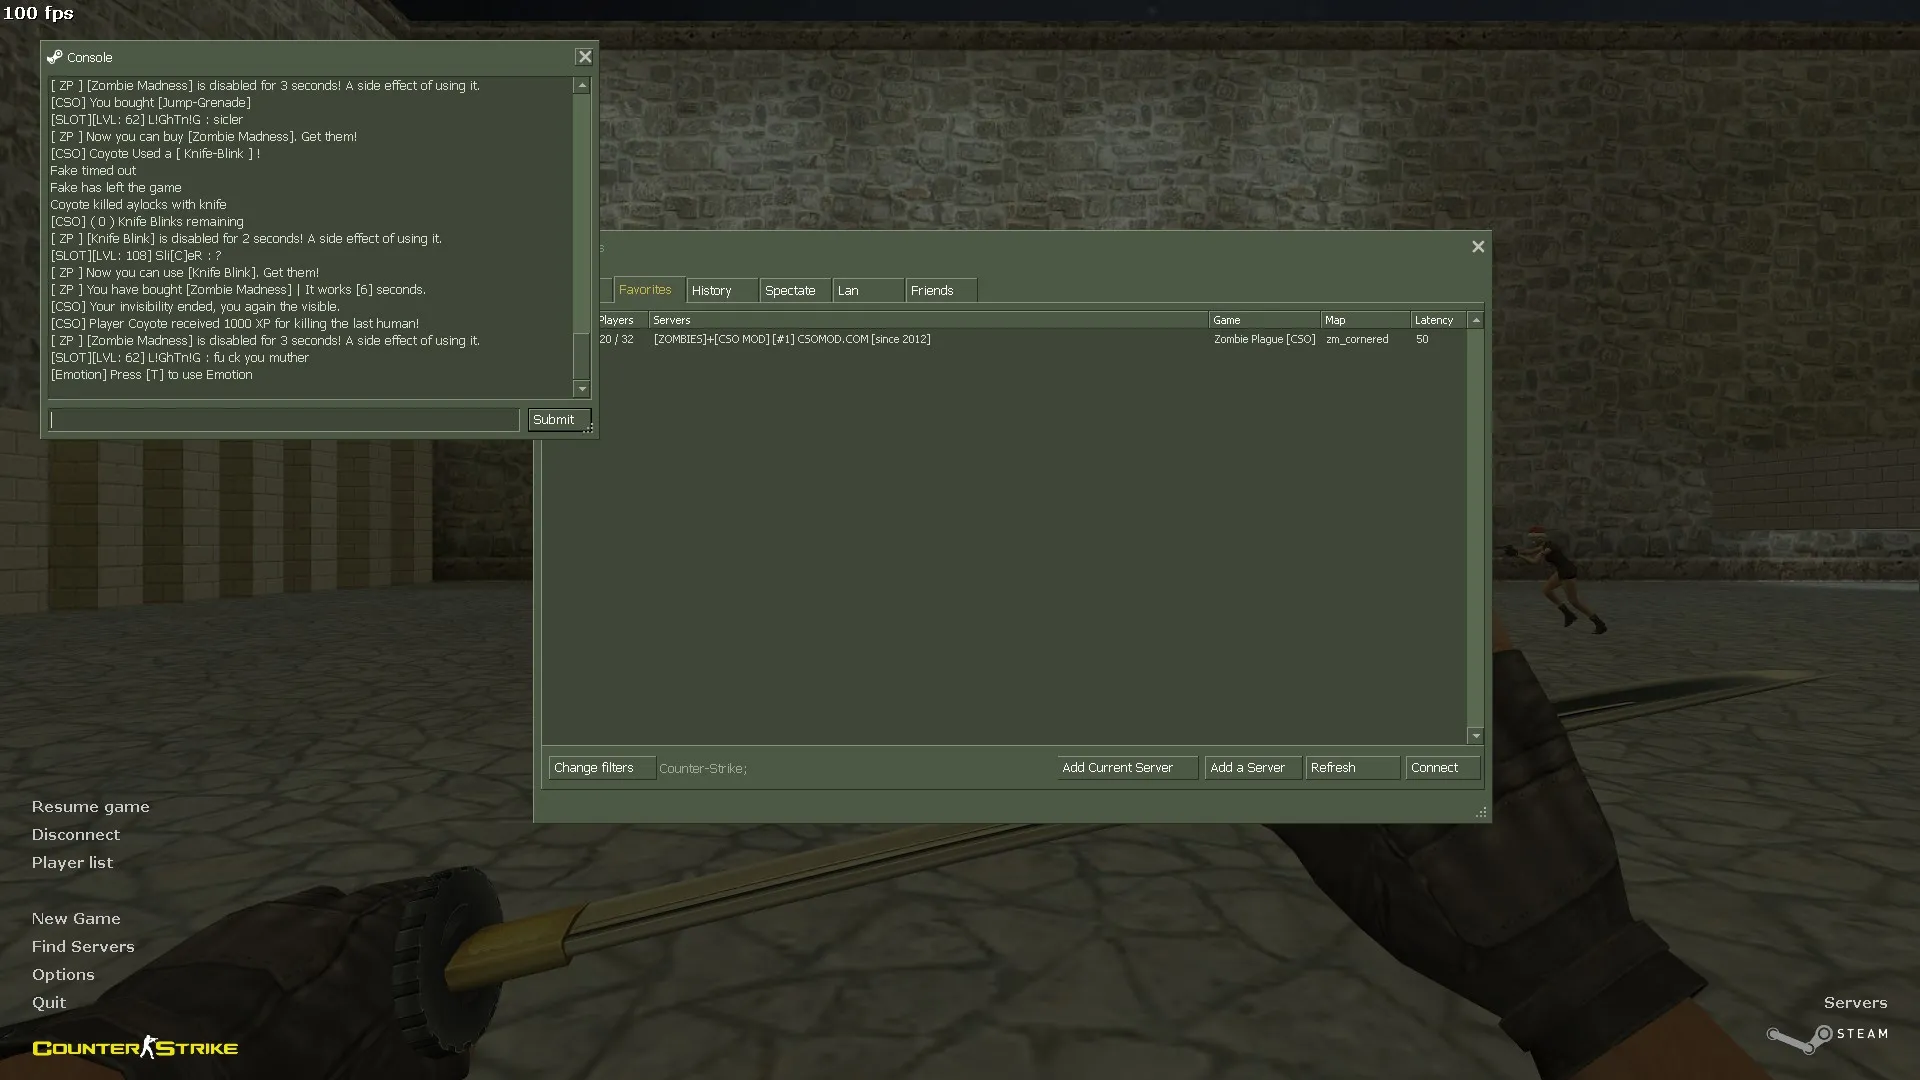This screenshot has width=1920, height=1080.
Task: Close the Console window
Action: click(x=585, y=57)
